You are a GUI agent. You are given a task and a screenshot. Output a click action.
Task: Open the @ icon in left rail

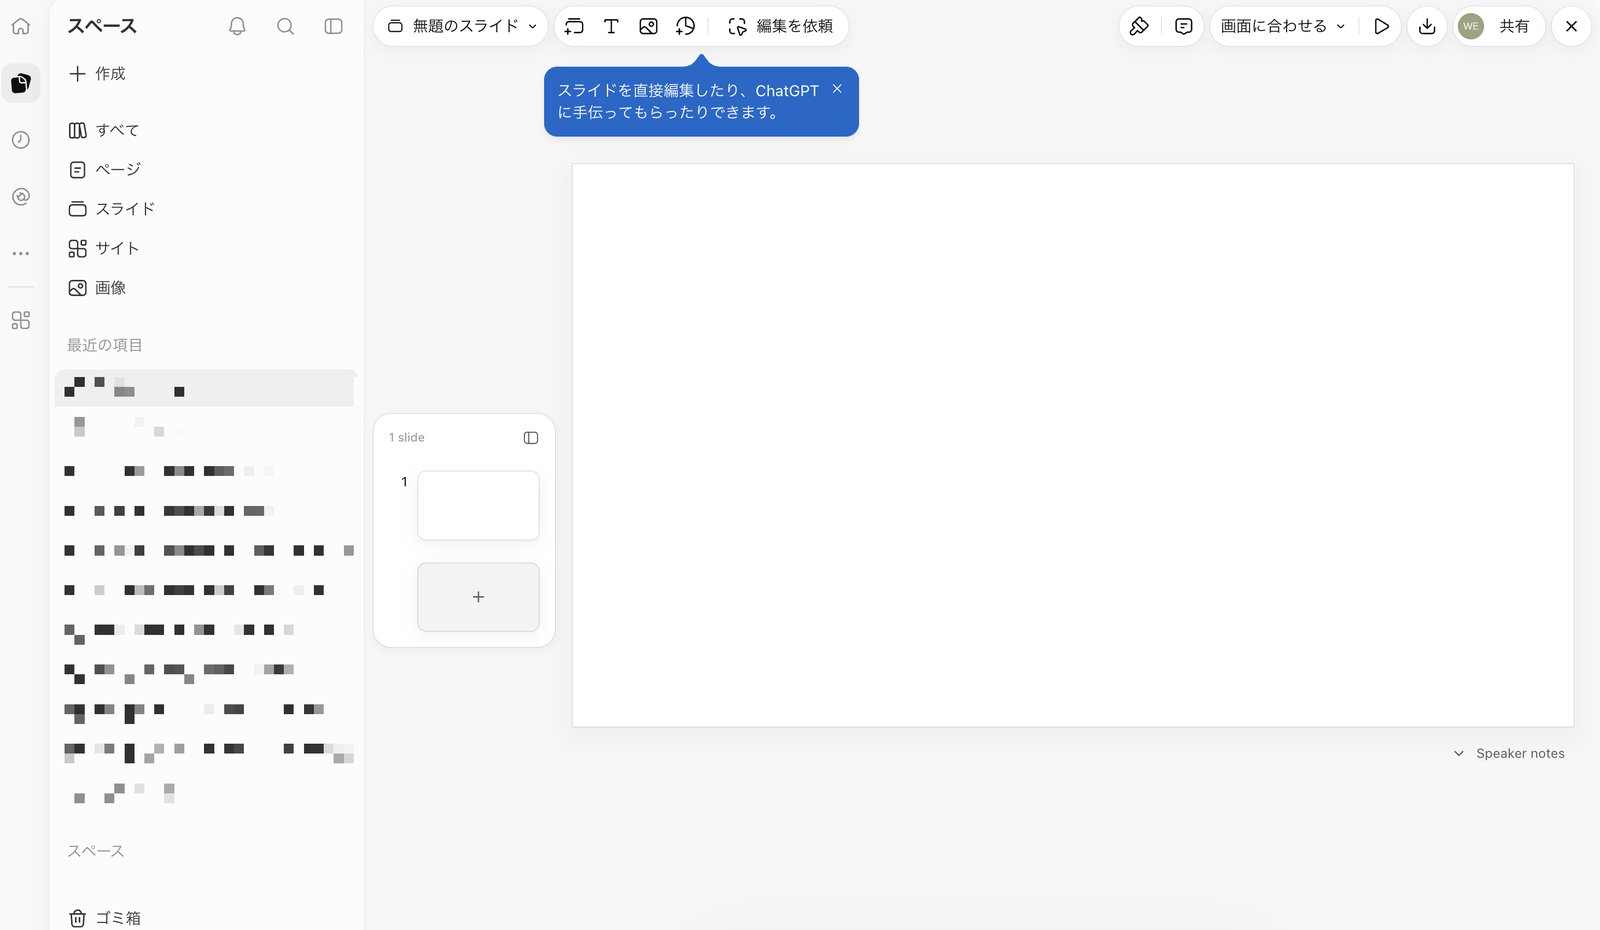point(21,197)
